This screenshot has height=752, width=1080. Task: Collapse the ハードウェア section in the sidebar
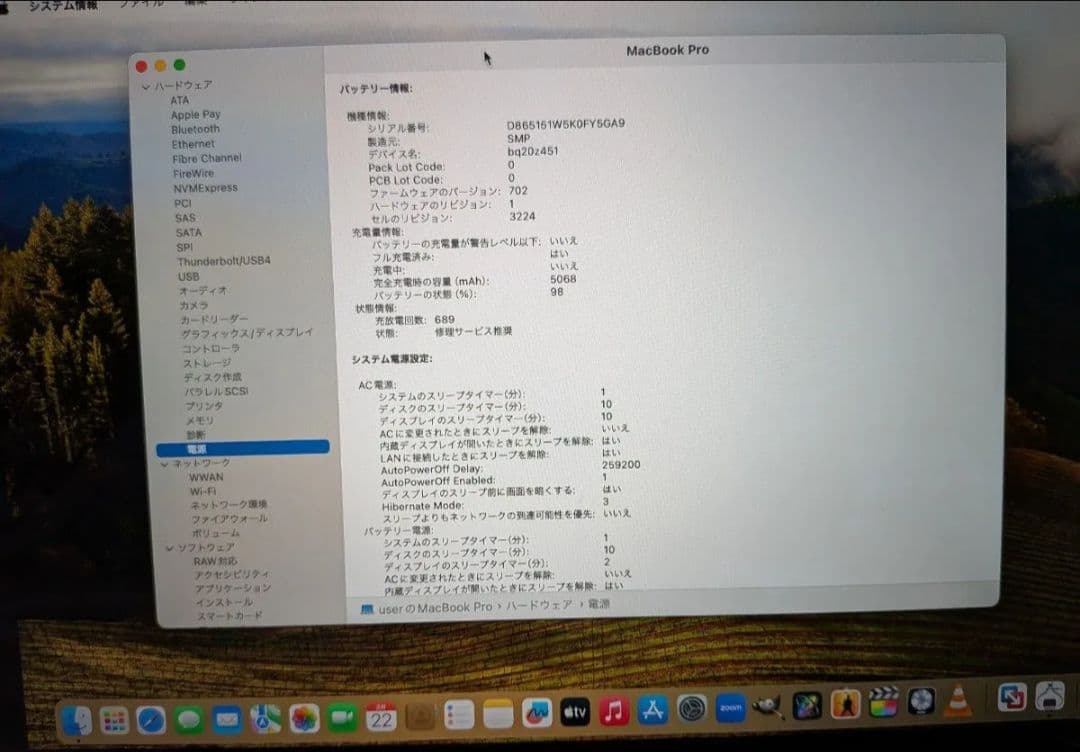coord(148,86)
